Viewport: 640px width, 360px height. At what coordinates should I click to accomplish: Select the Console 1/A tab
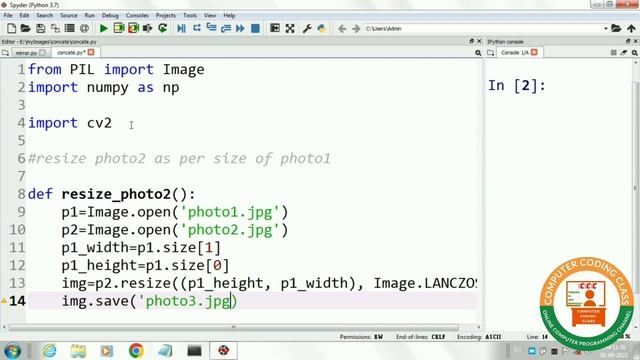[x=514, y=53]
